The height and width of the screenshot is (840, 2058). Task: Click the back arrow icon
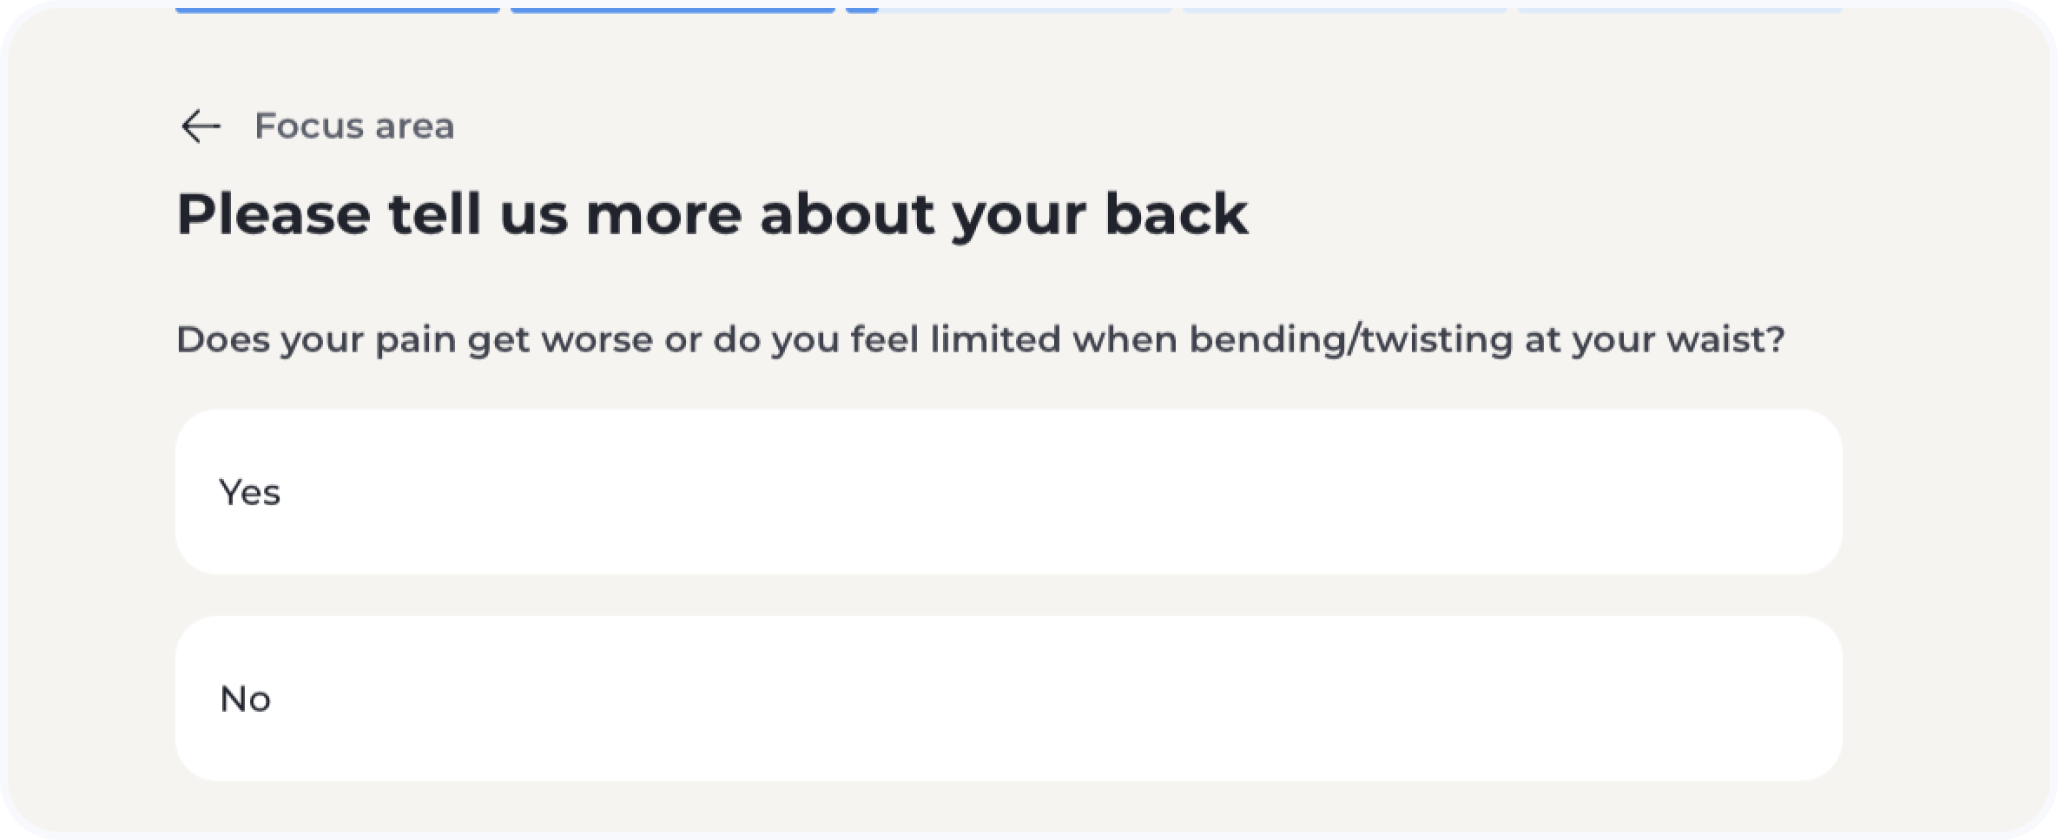200,126
